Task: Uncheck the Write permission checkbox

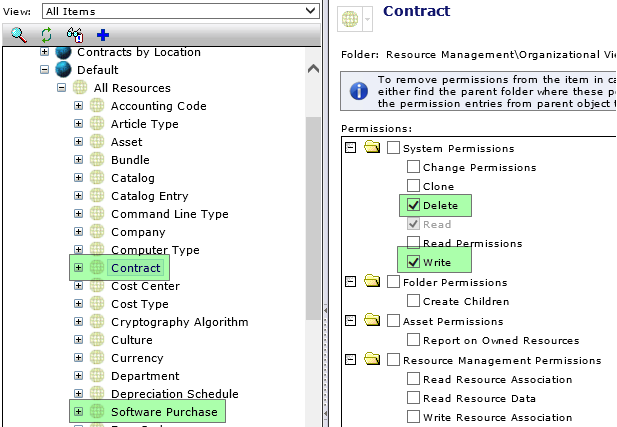Action: (413, 262)
